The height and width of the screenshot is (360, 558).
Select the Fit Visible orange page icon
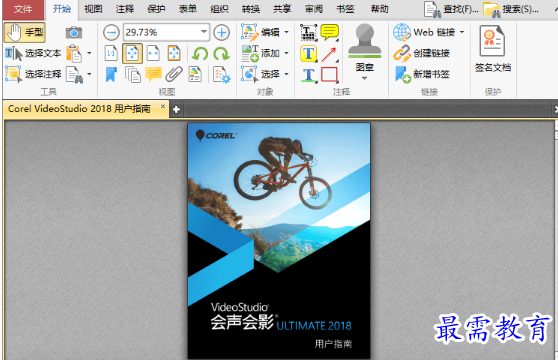tap(174, 54)
